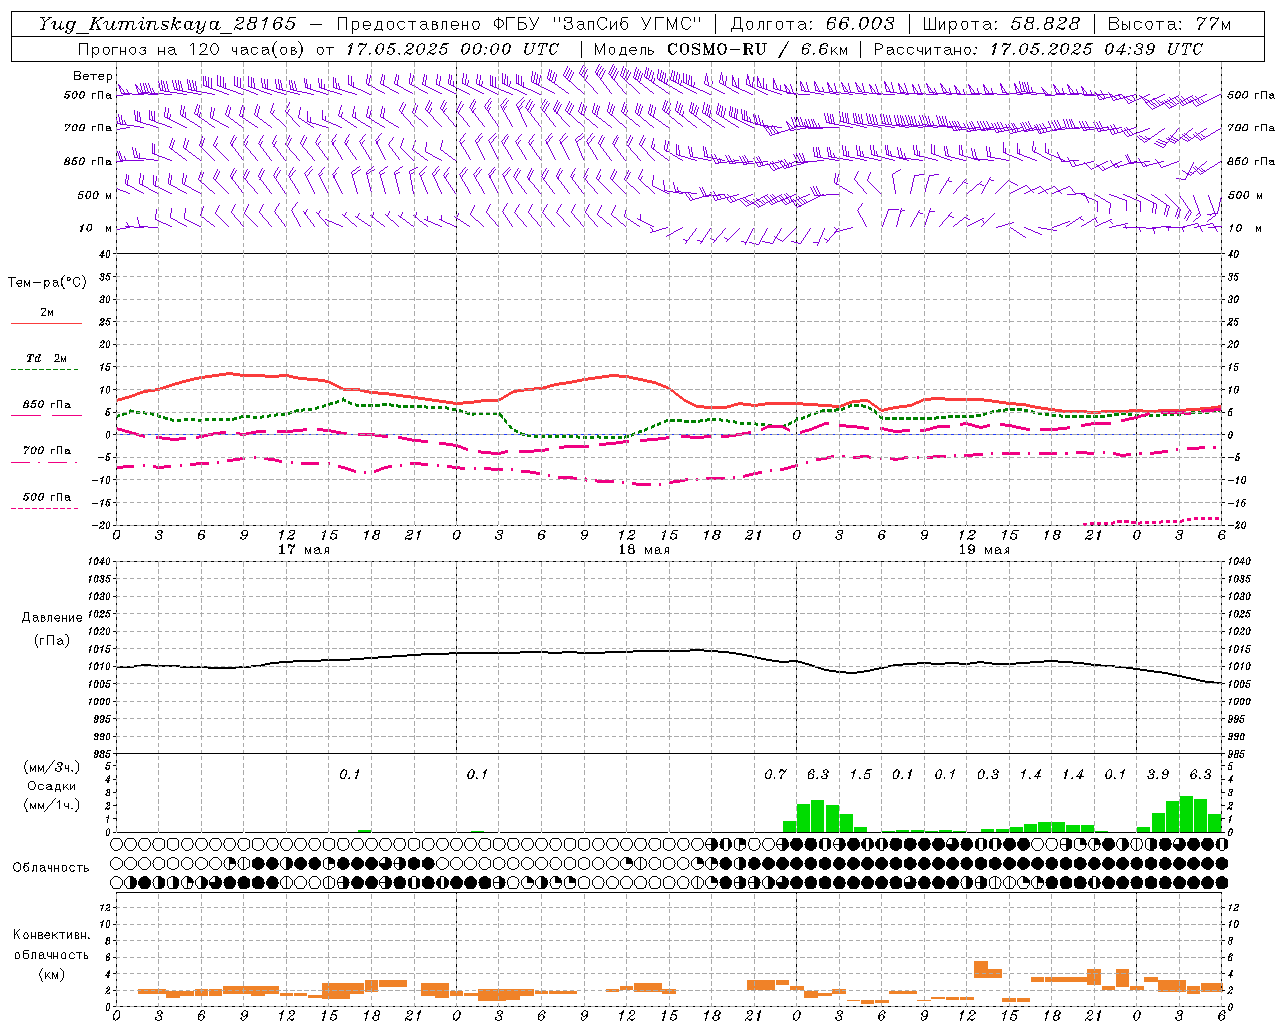Click the 'Ветер' wind panel label

92,76
